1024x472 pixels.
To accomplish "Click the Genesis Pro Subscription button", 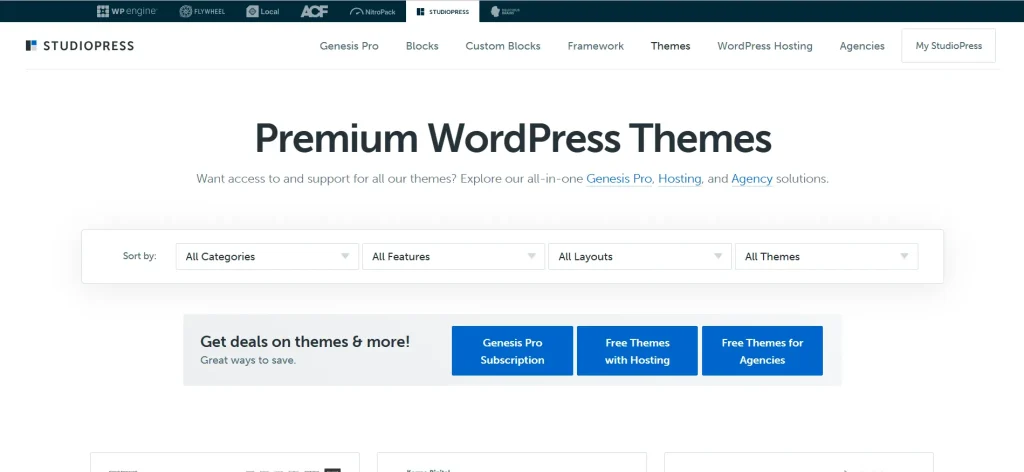I will pos(512,351).
